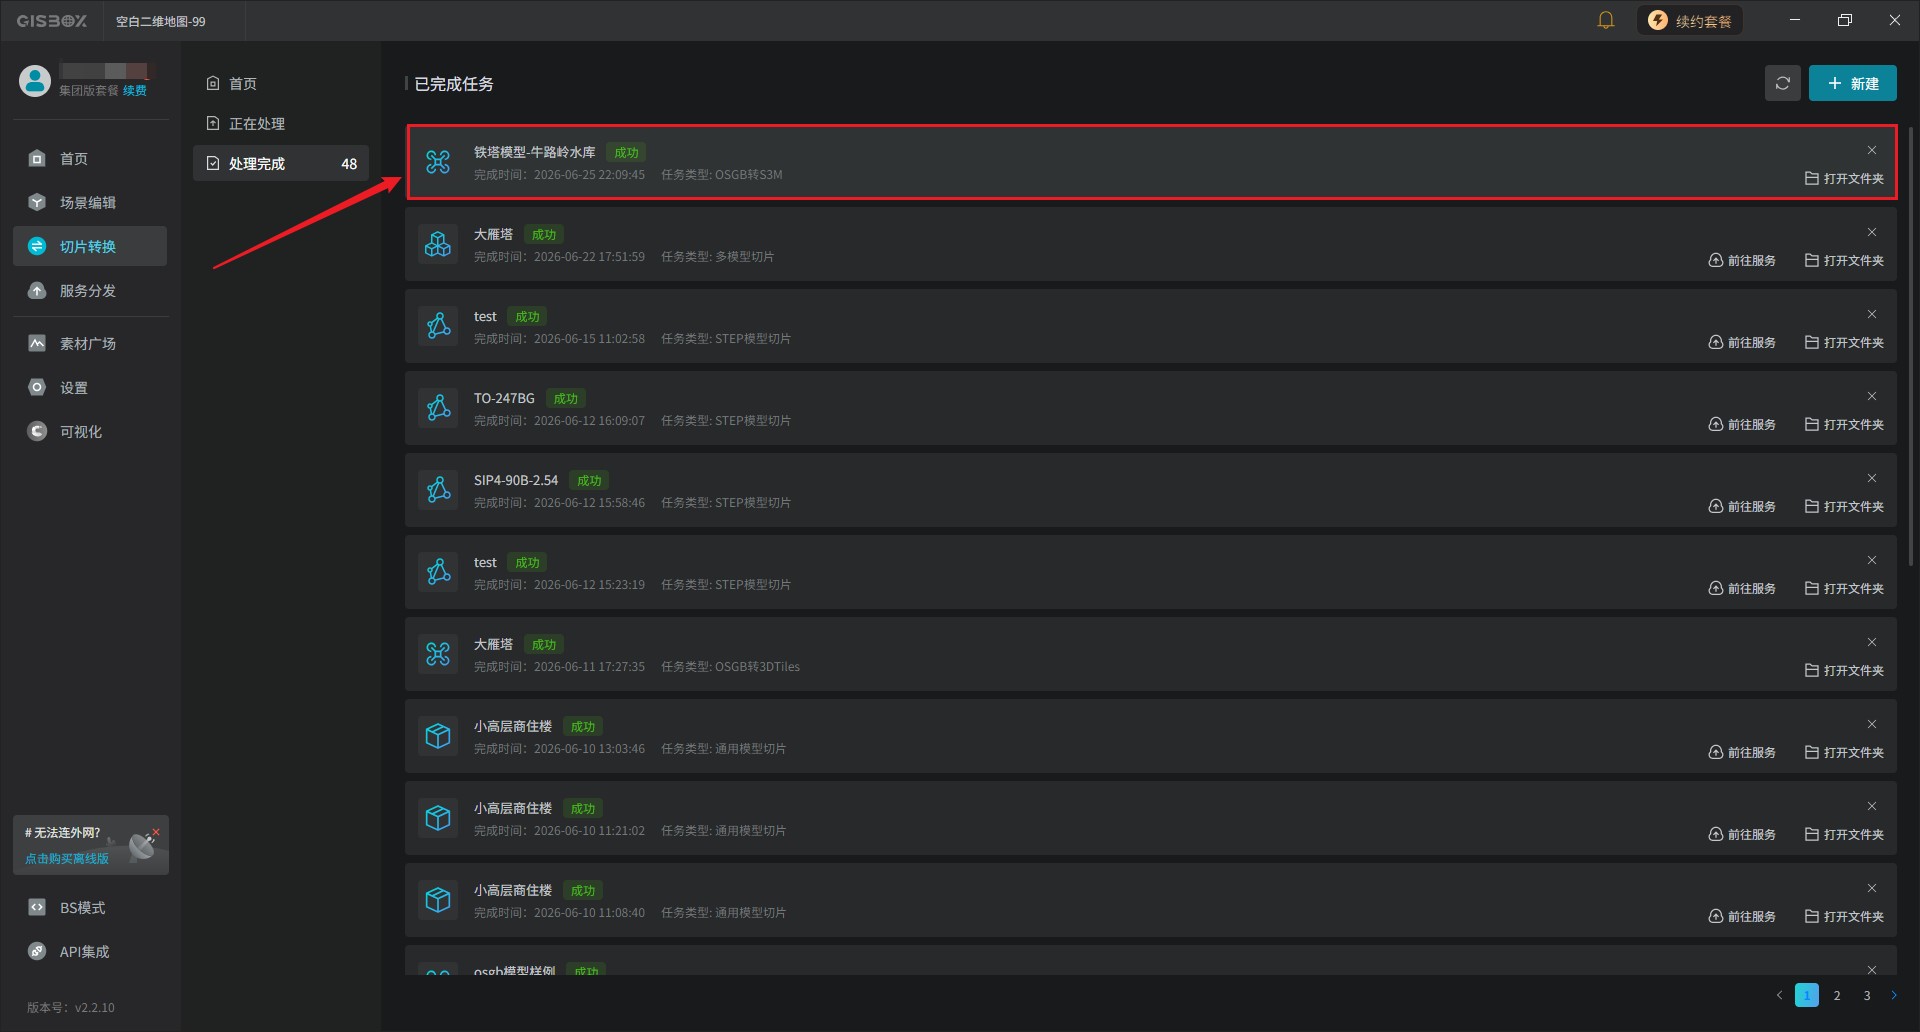This screenshot has height=1032, width=1920.
Task: Go to page 2 of tasks
Action: [1837, 995]
